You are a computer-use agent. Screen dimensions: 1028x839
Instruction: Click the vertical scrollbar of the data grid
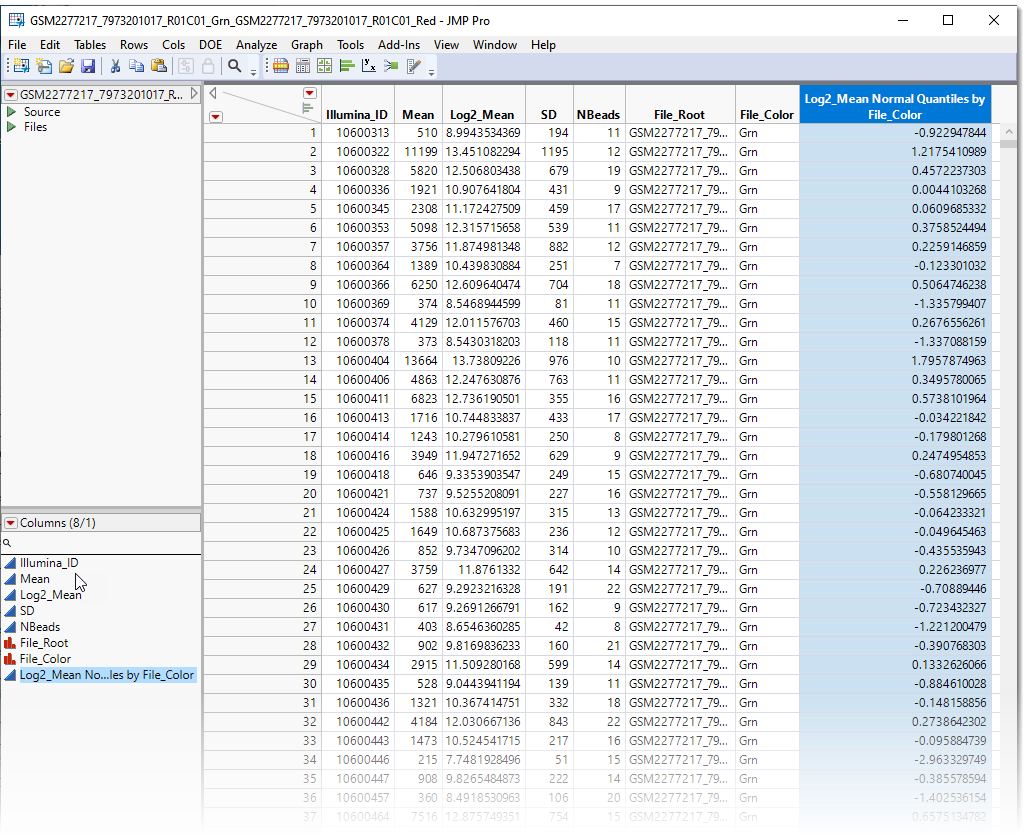[1009, 400]
